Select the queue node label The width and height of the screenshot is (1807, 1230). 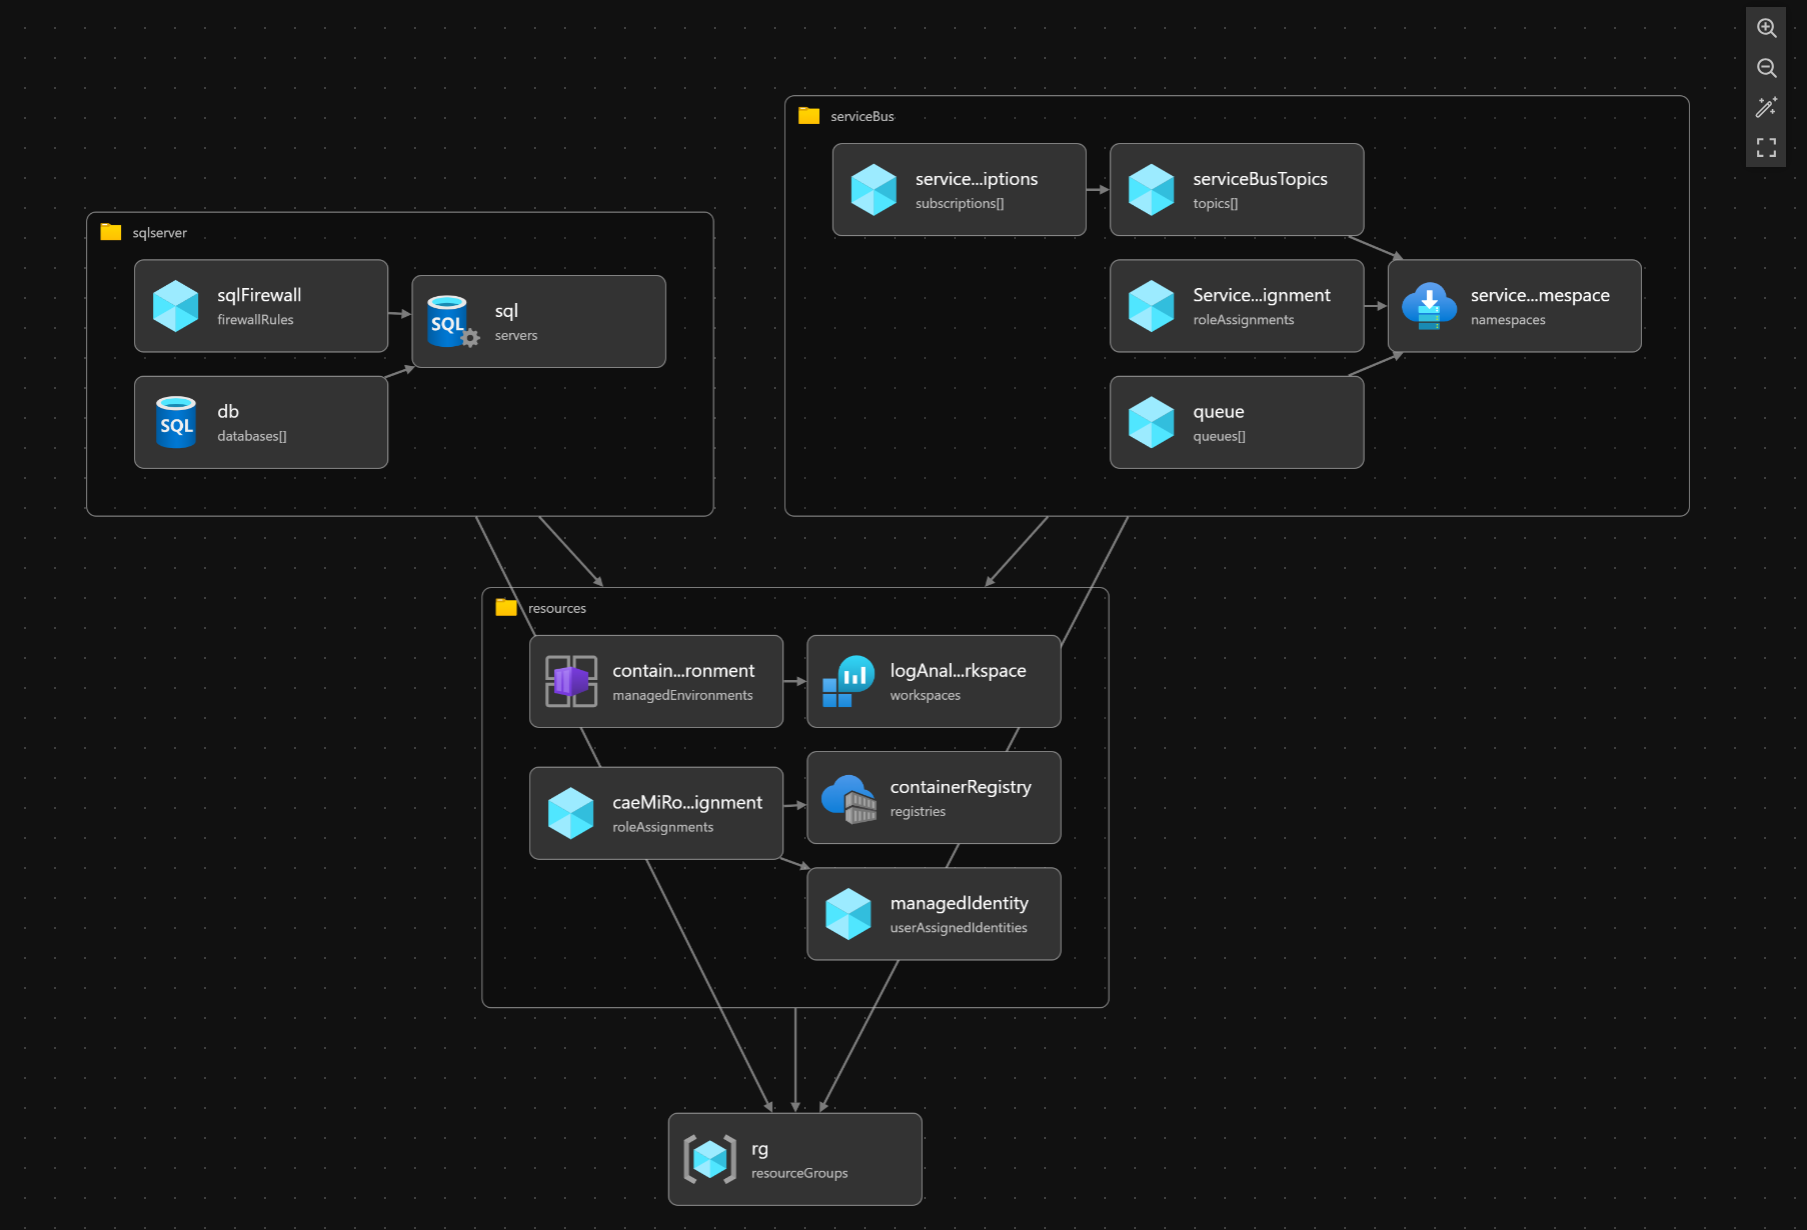coord(1218,412)
